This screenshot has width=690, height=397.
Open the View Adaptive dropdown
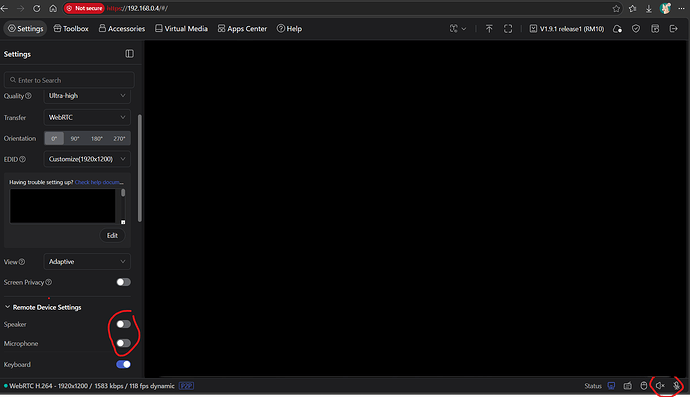tap(87, 262)
